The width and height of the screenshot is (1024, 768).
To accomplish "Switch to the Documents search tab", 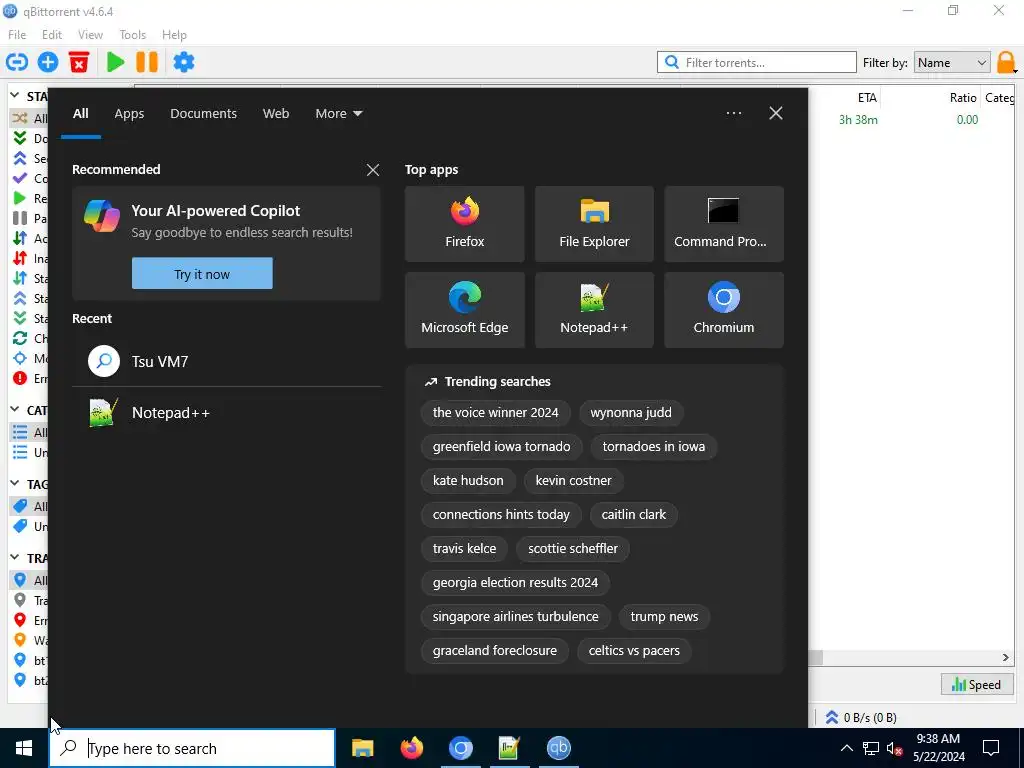I will 204,114.
